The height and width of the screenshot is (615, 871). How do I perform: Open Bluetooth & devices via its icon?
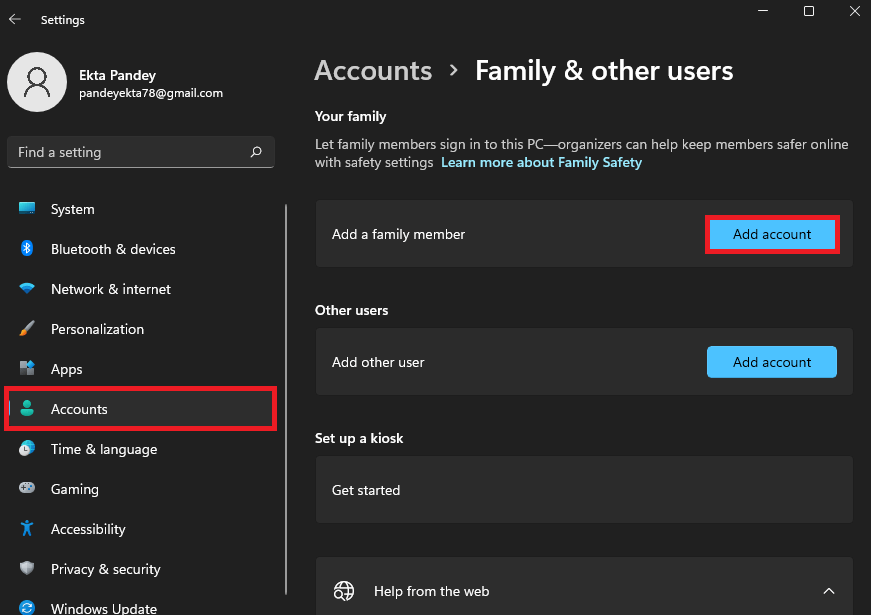27,249
